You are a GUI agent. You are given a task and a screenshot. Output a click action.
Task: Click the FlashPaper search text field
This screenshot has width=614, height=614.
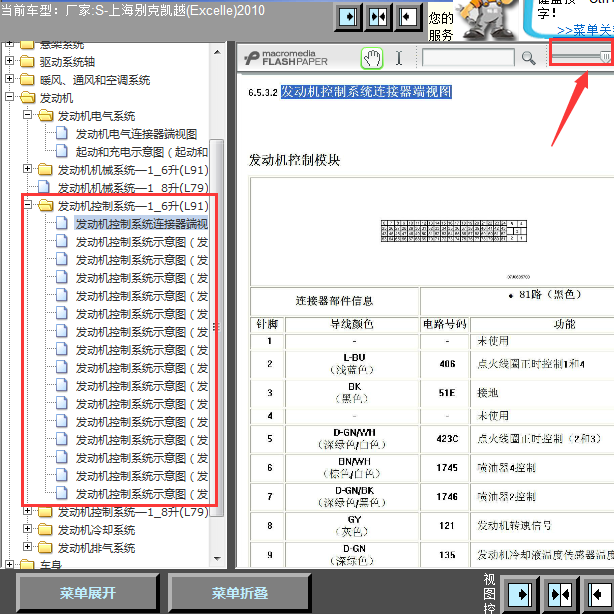[468, 58]
